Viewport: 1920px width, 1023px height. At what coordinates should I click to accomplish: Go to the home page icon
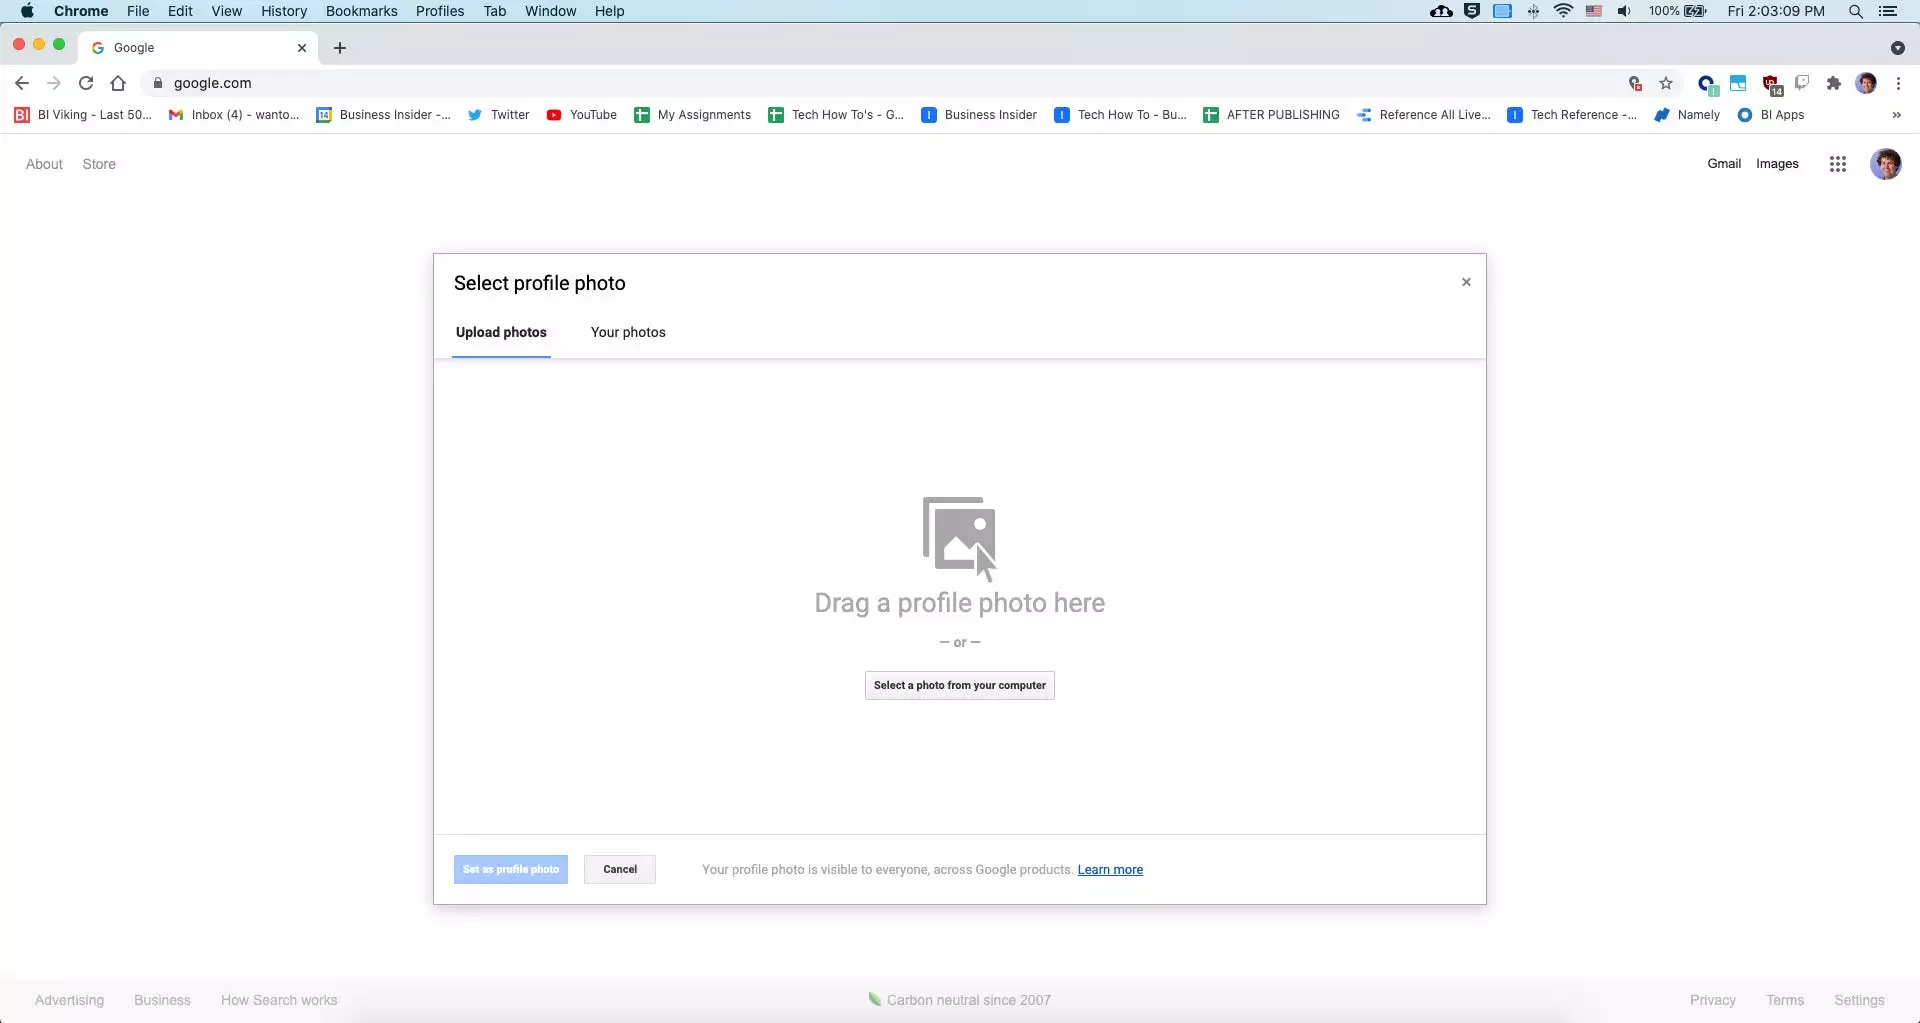pyautogui.click(x=118, y=83)
